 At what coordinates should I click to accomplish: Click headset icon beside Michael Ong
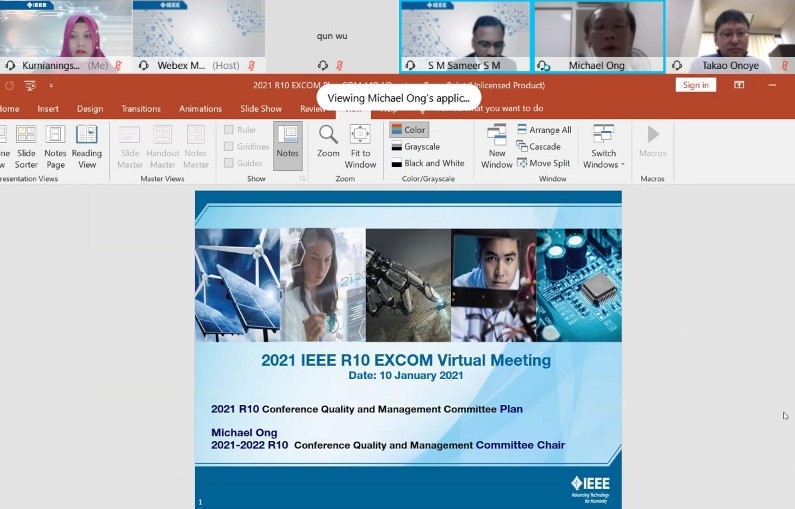544,65
